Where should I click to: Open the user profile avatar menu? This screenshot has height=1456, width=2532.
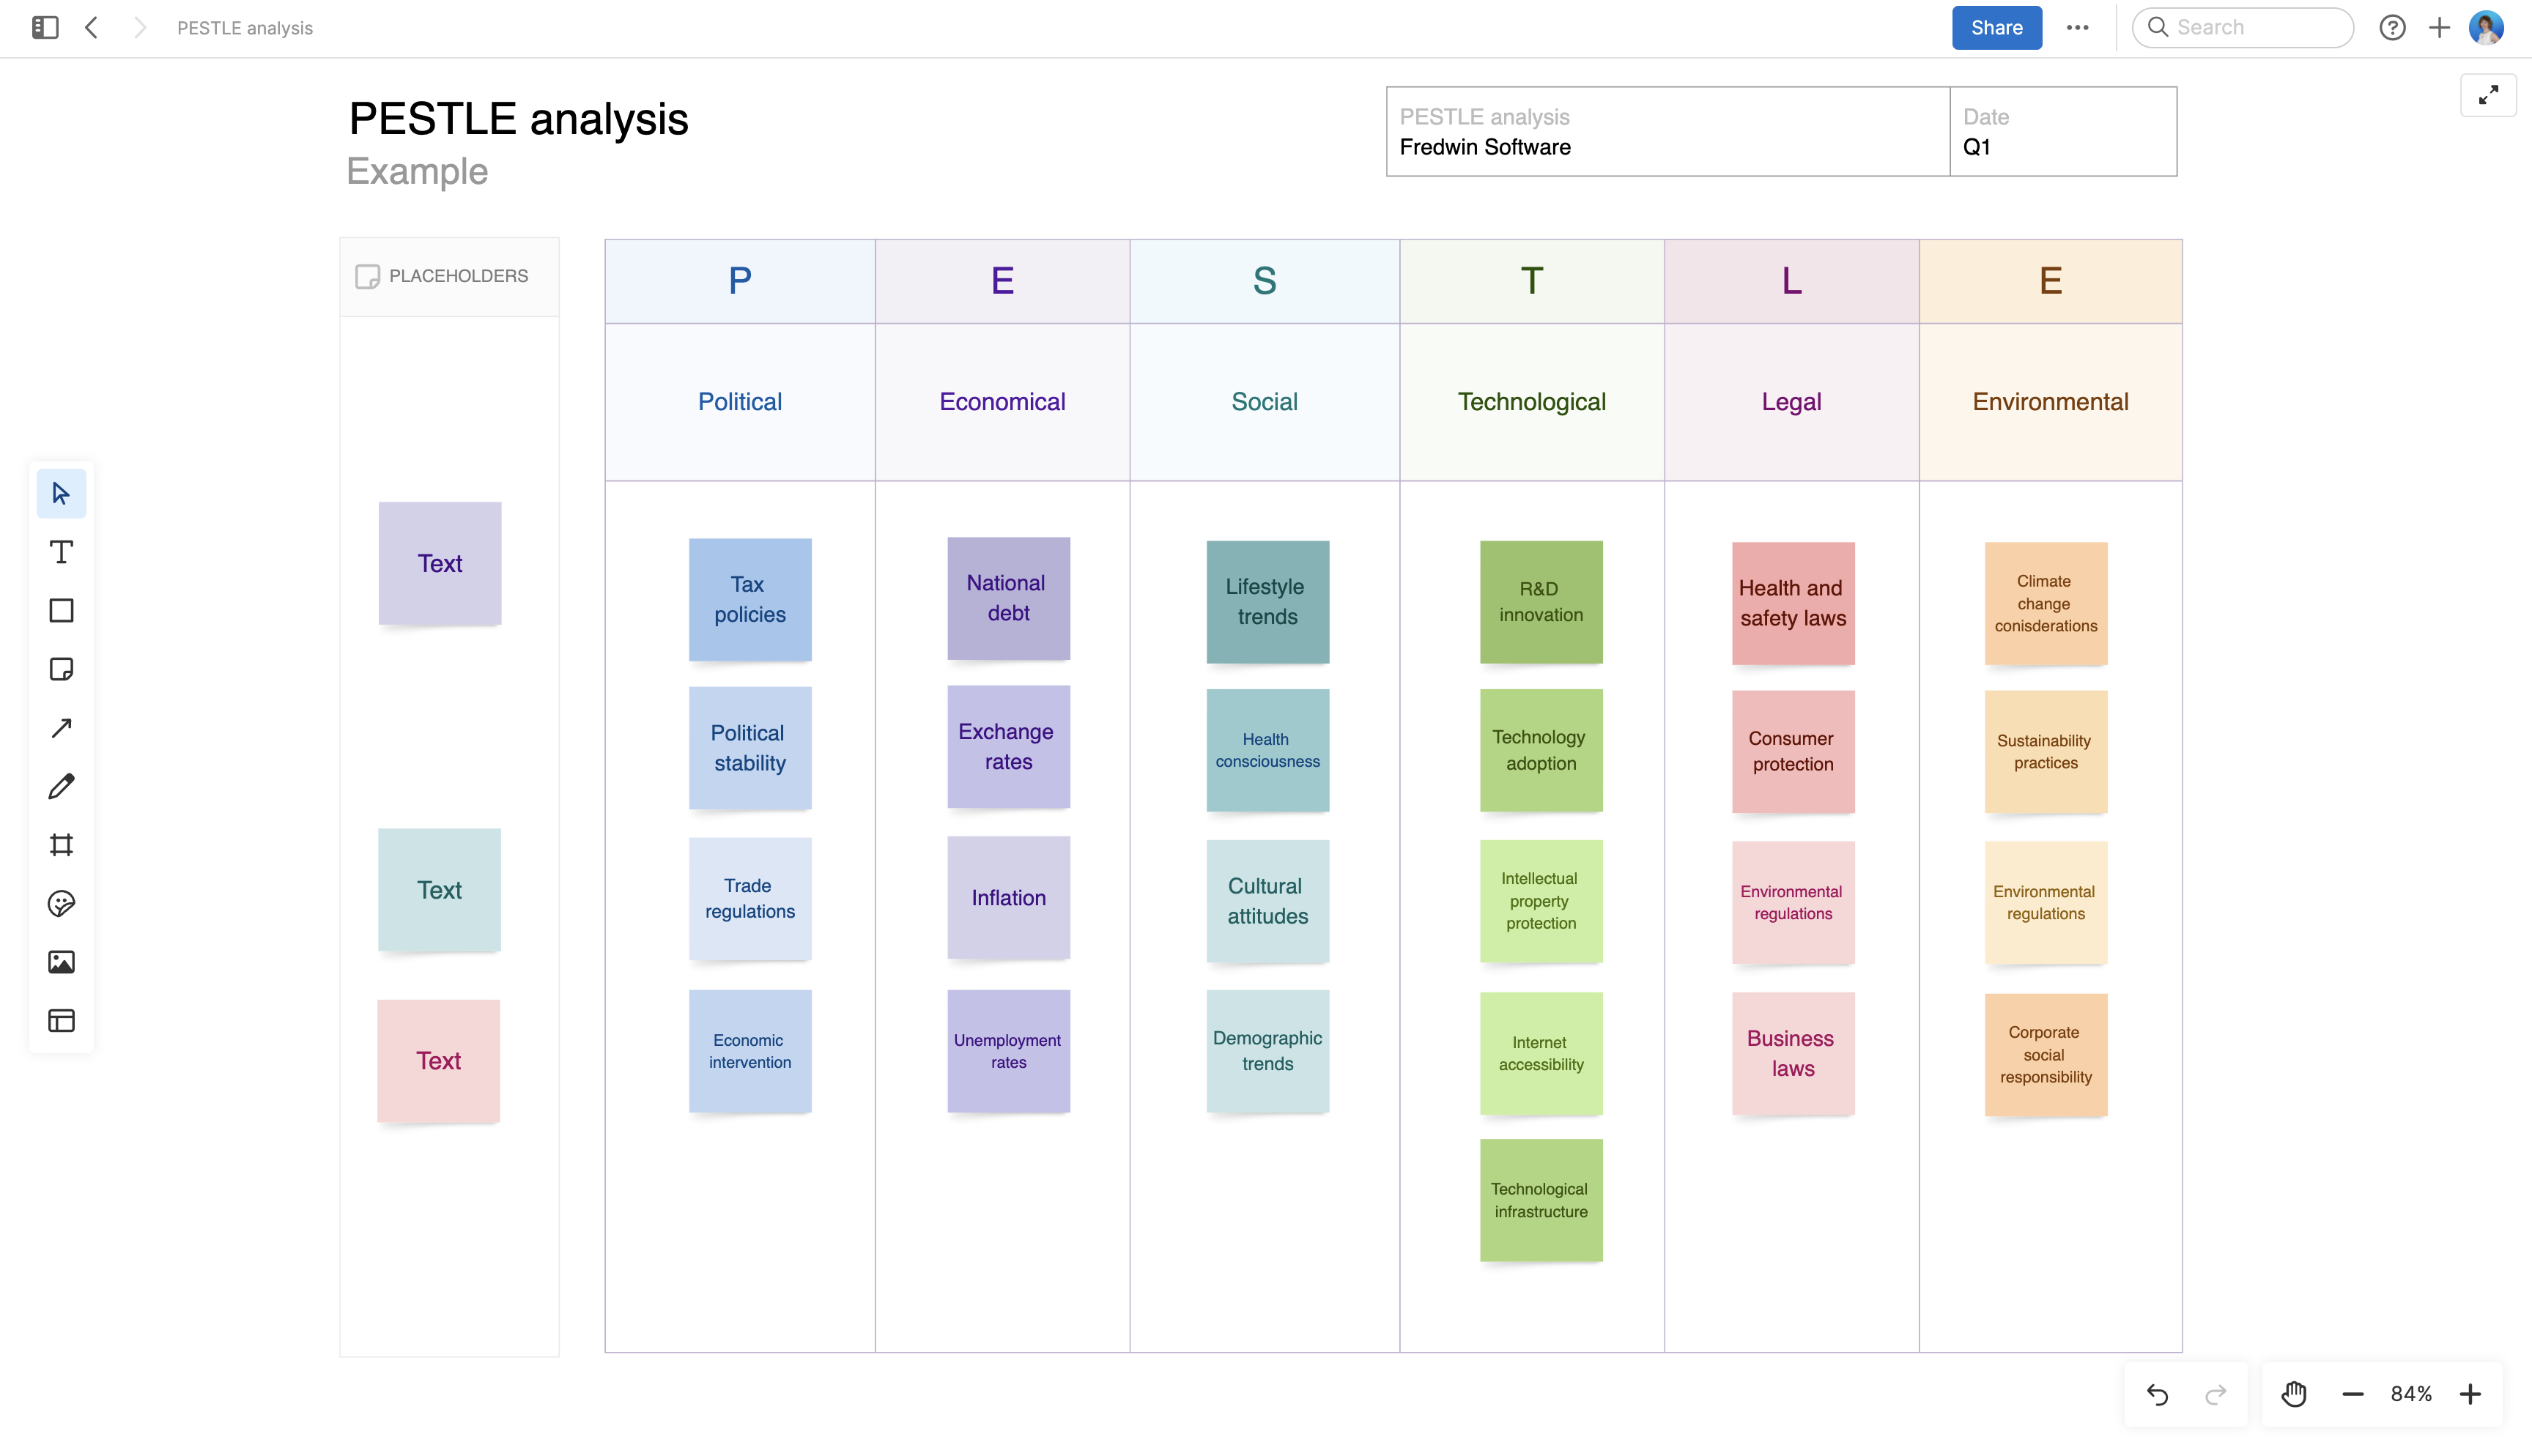click(2487, 27)
